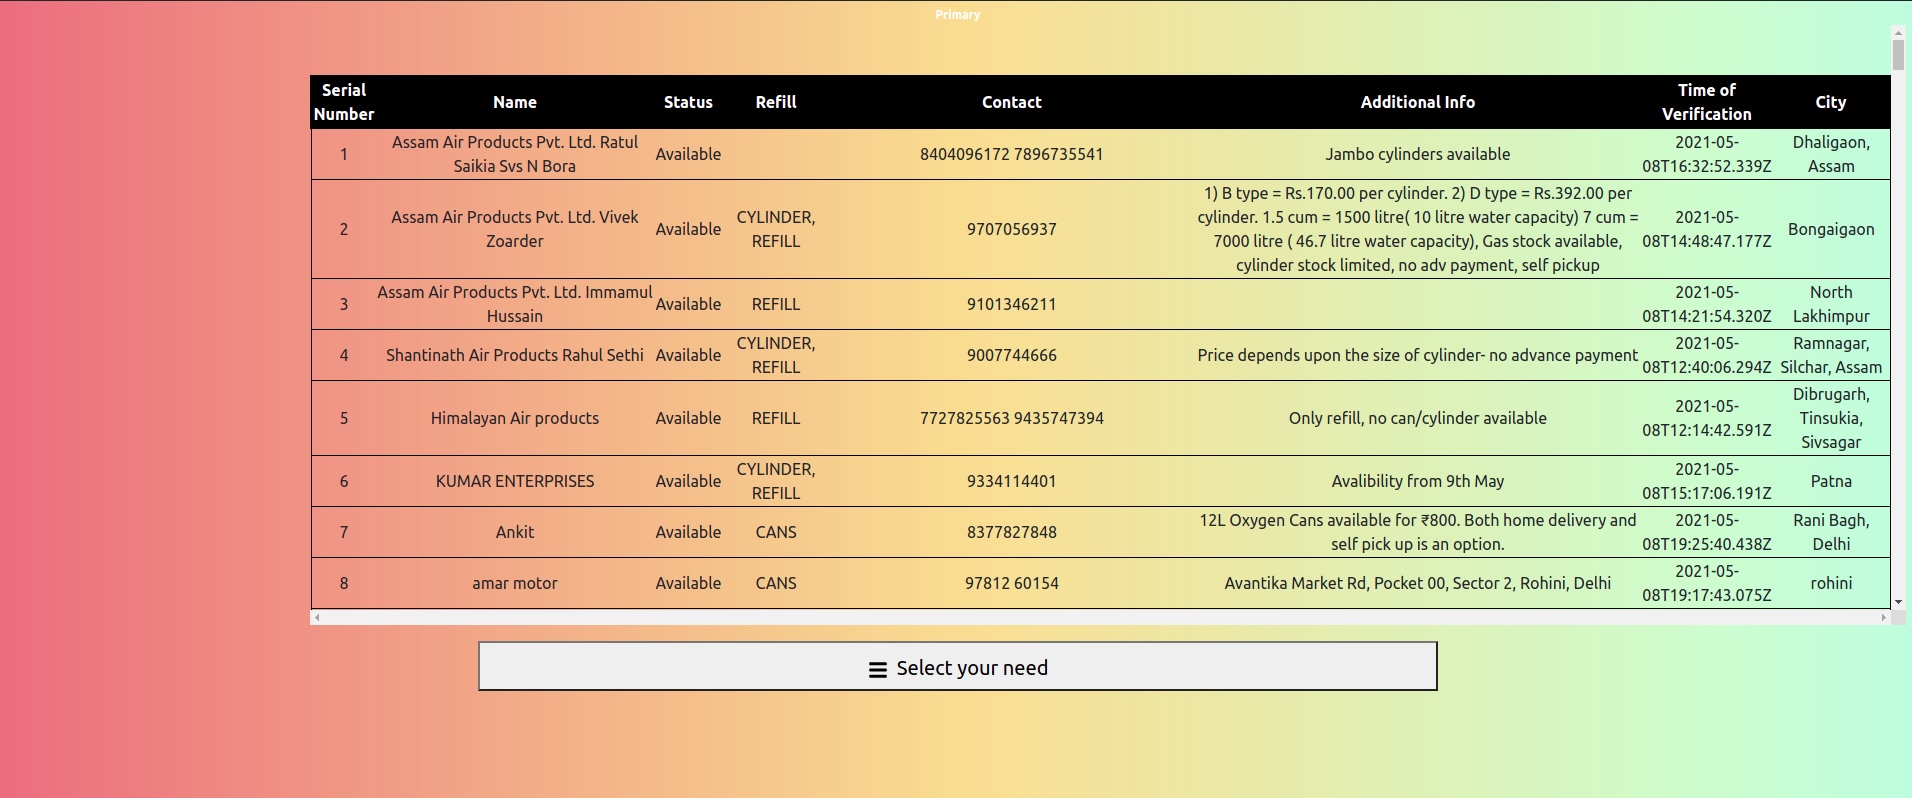Click the hamburger icon beside Select your need
The width and height of the screenshot is (1912, 798).
[x=877, y=669]
